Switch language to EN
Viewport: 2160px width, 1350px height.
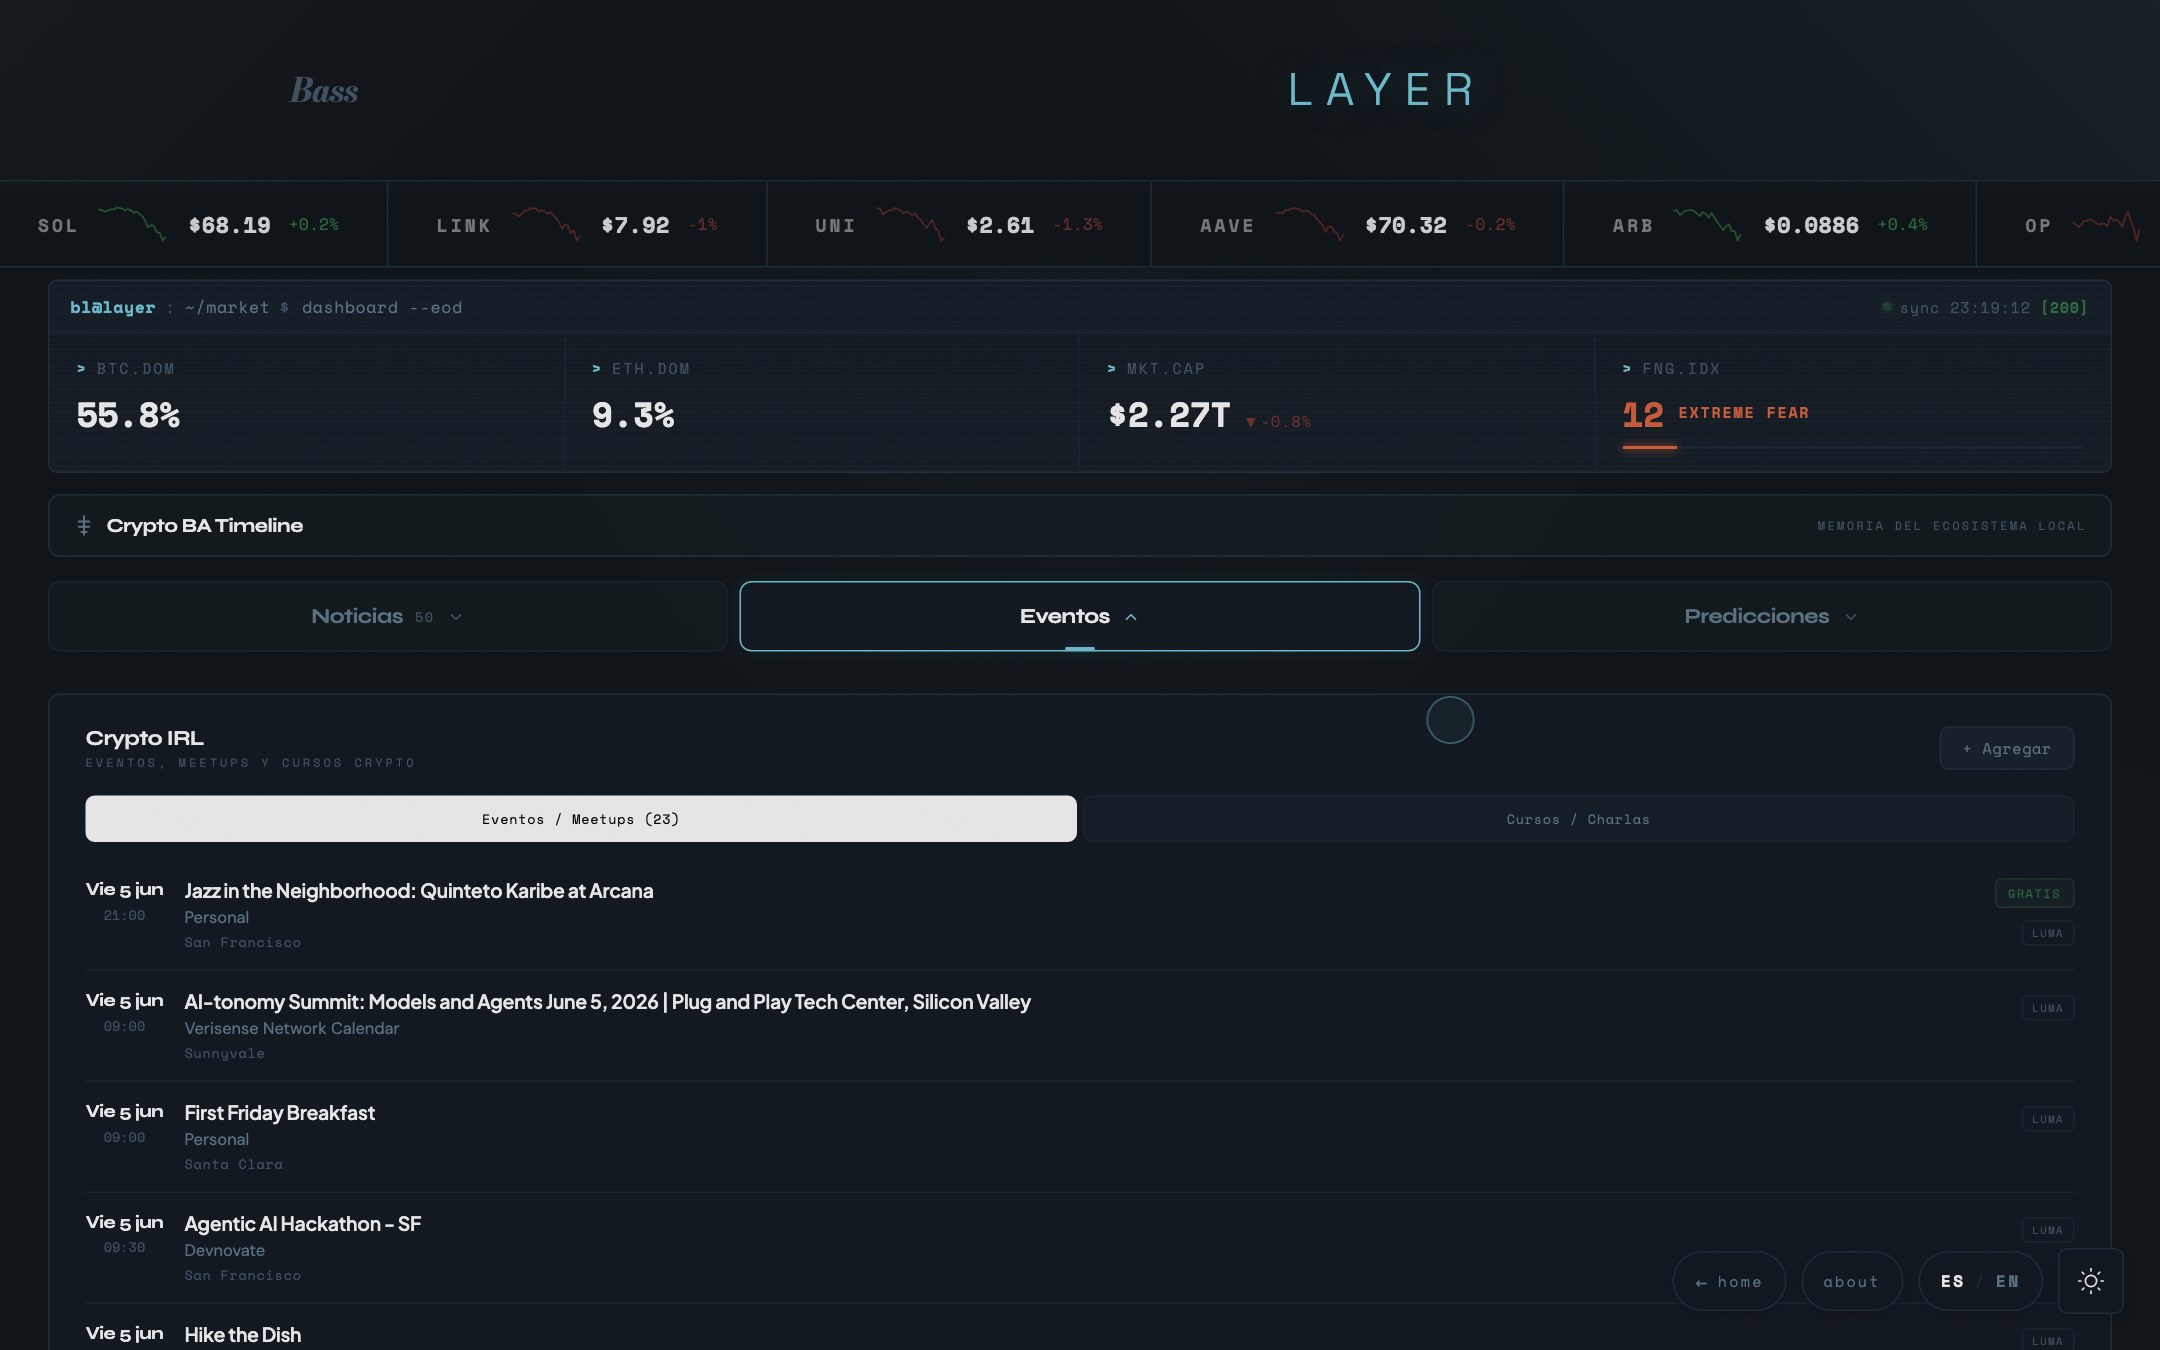tap(2007, 1281)
